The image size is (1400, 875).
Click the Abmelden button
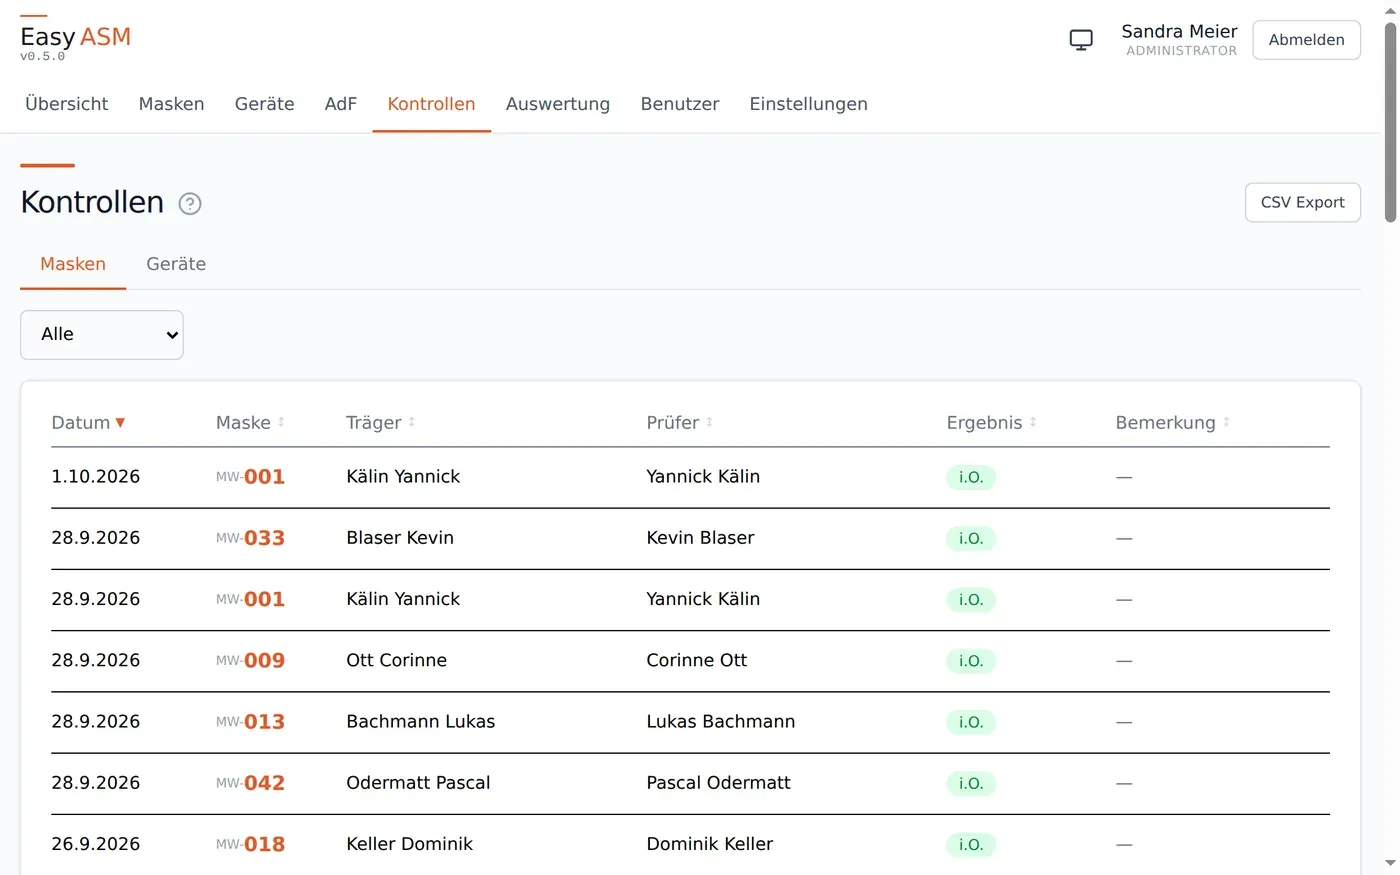[1307, 40]
